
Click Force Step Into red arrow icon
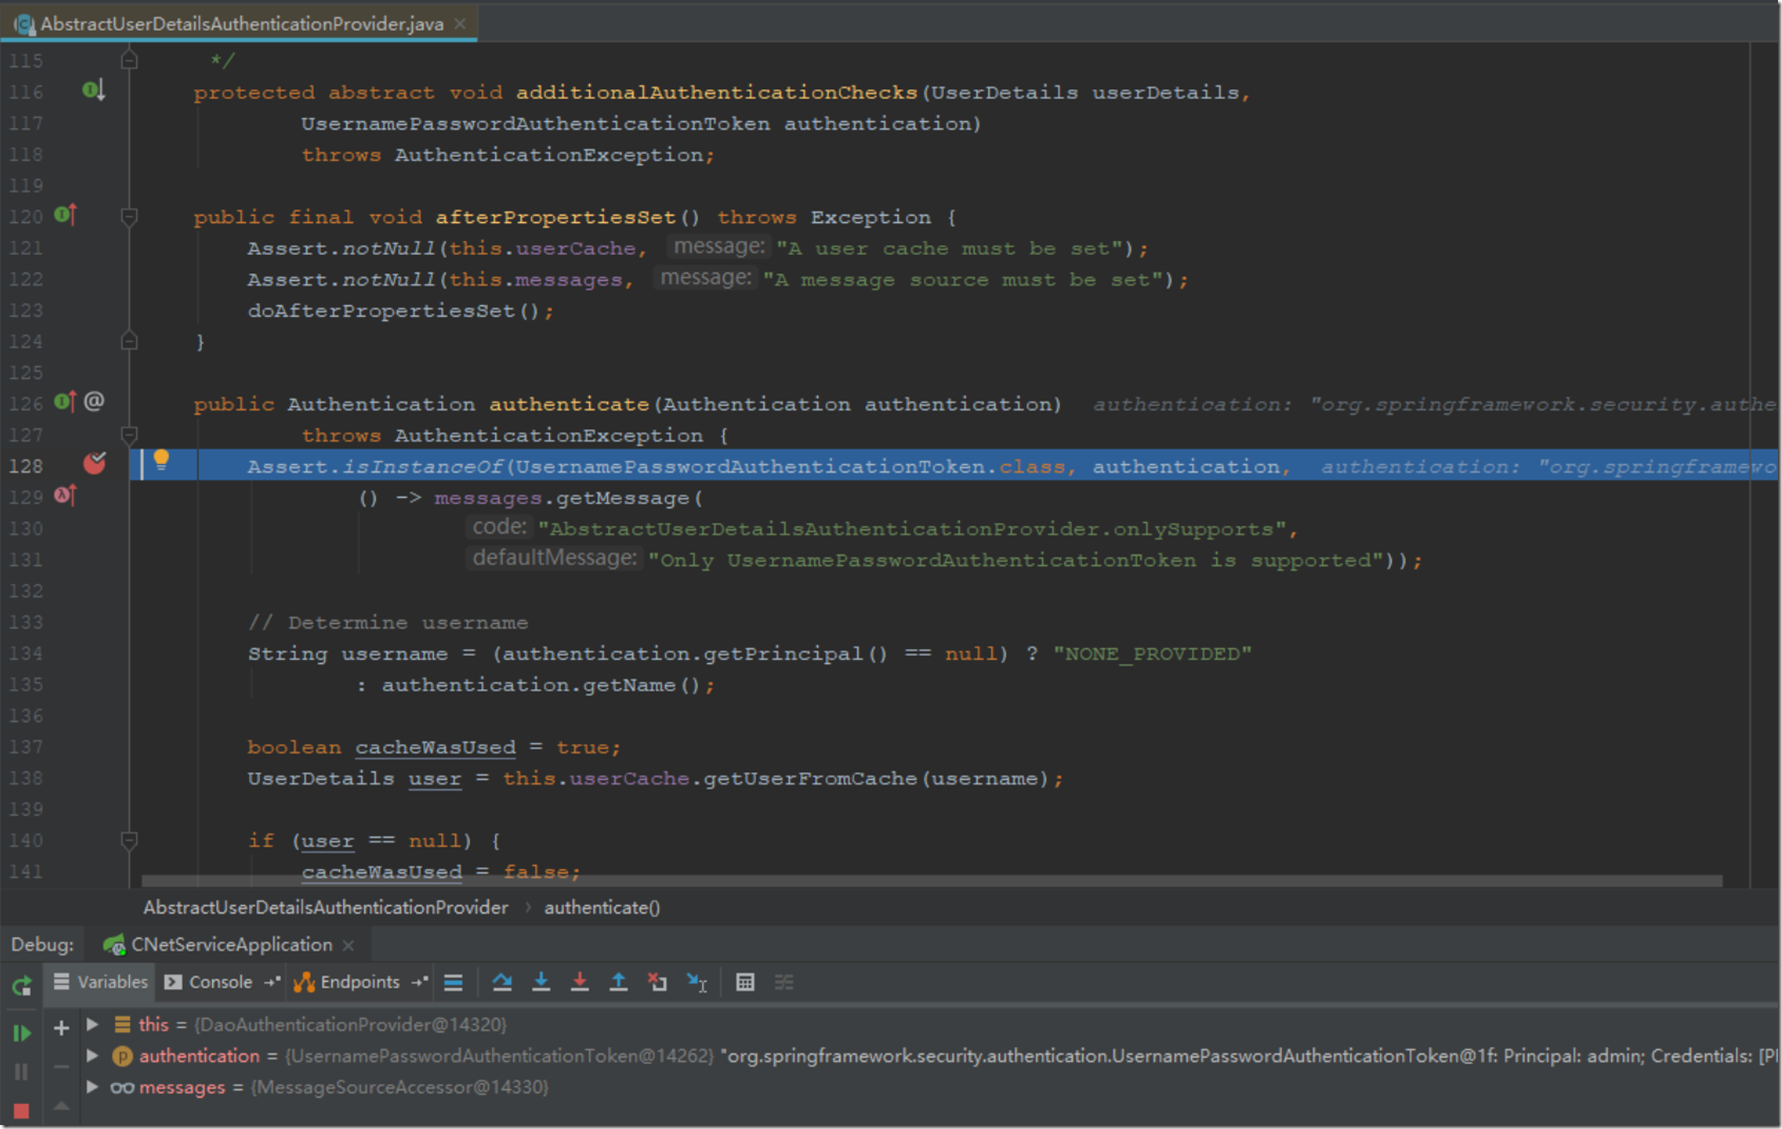(579, 983)
